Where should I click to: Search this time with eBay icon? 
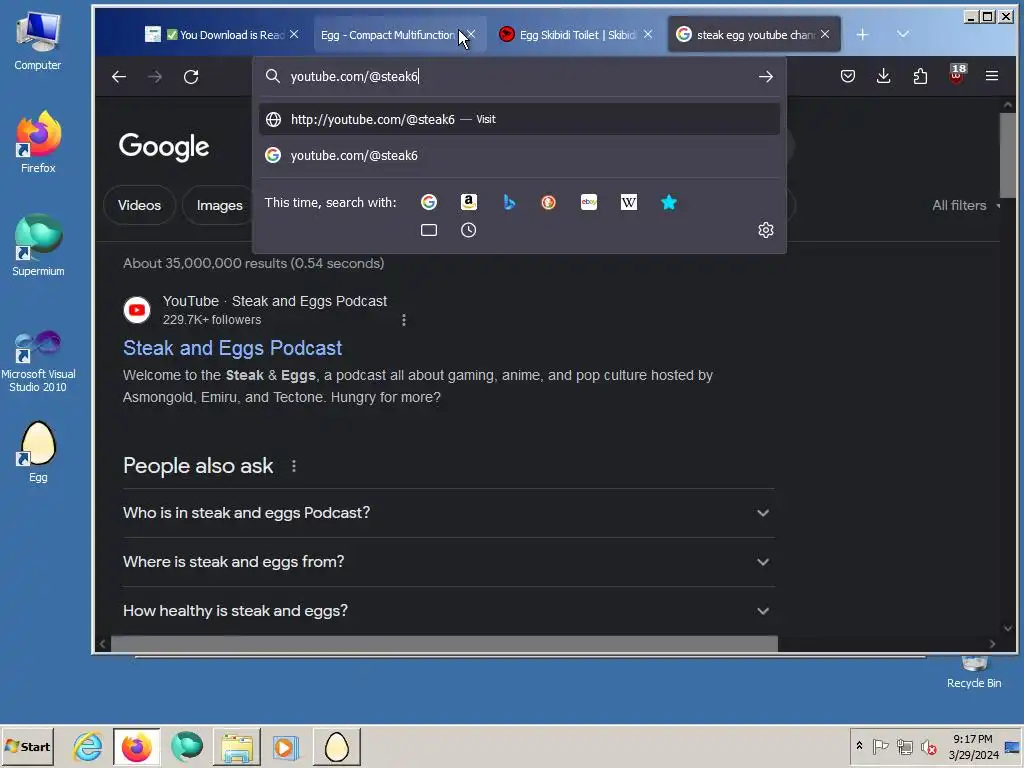click(x=588, y=202)
